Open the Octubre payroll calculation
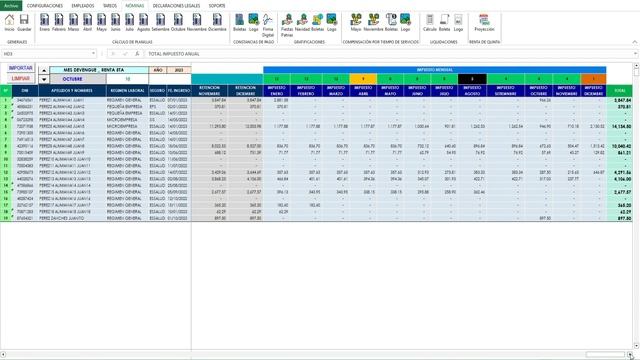Image resolution: width=640 pixels, height=360 pixels. pos(178,22)
